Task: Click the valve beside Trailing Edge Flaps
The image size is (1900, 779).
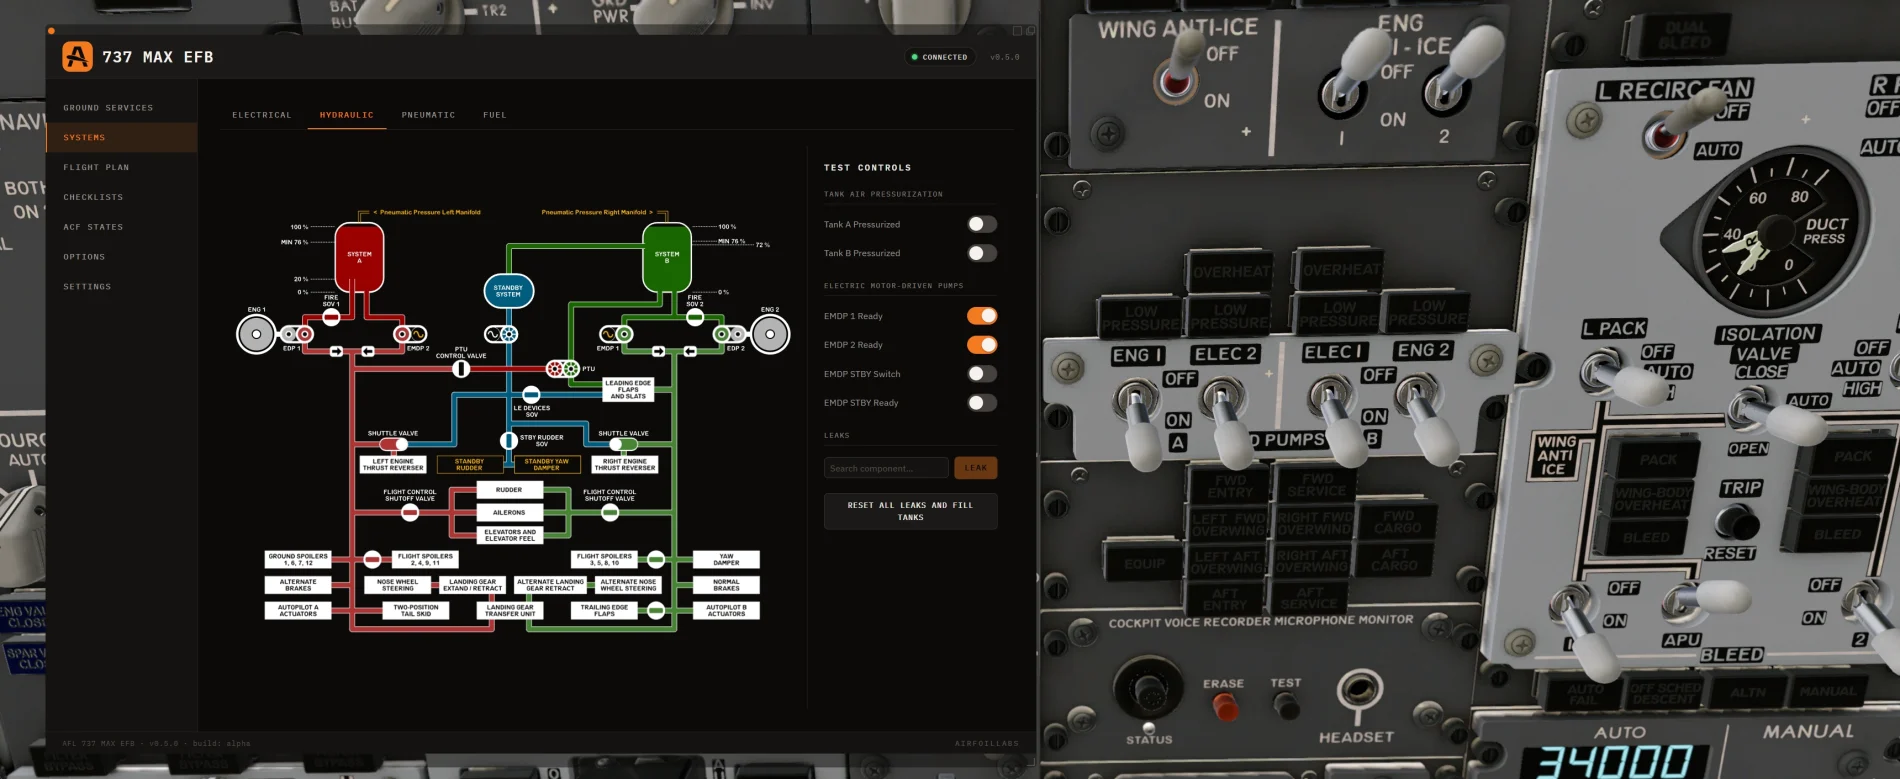Action: (656, 610)
